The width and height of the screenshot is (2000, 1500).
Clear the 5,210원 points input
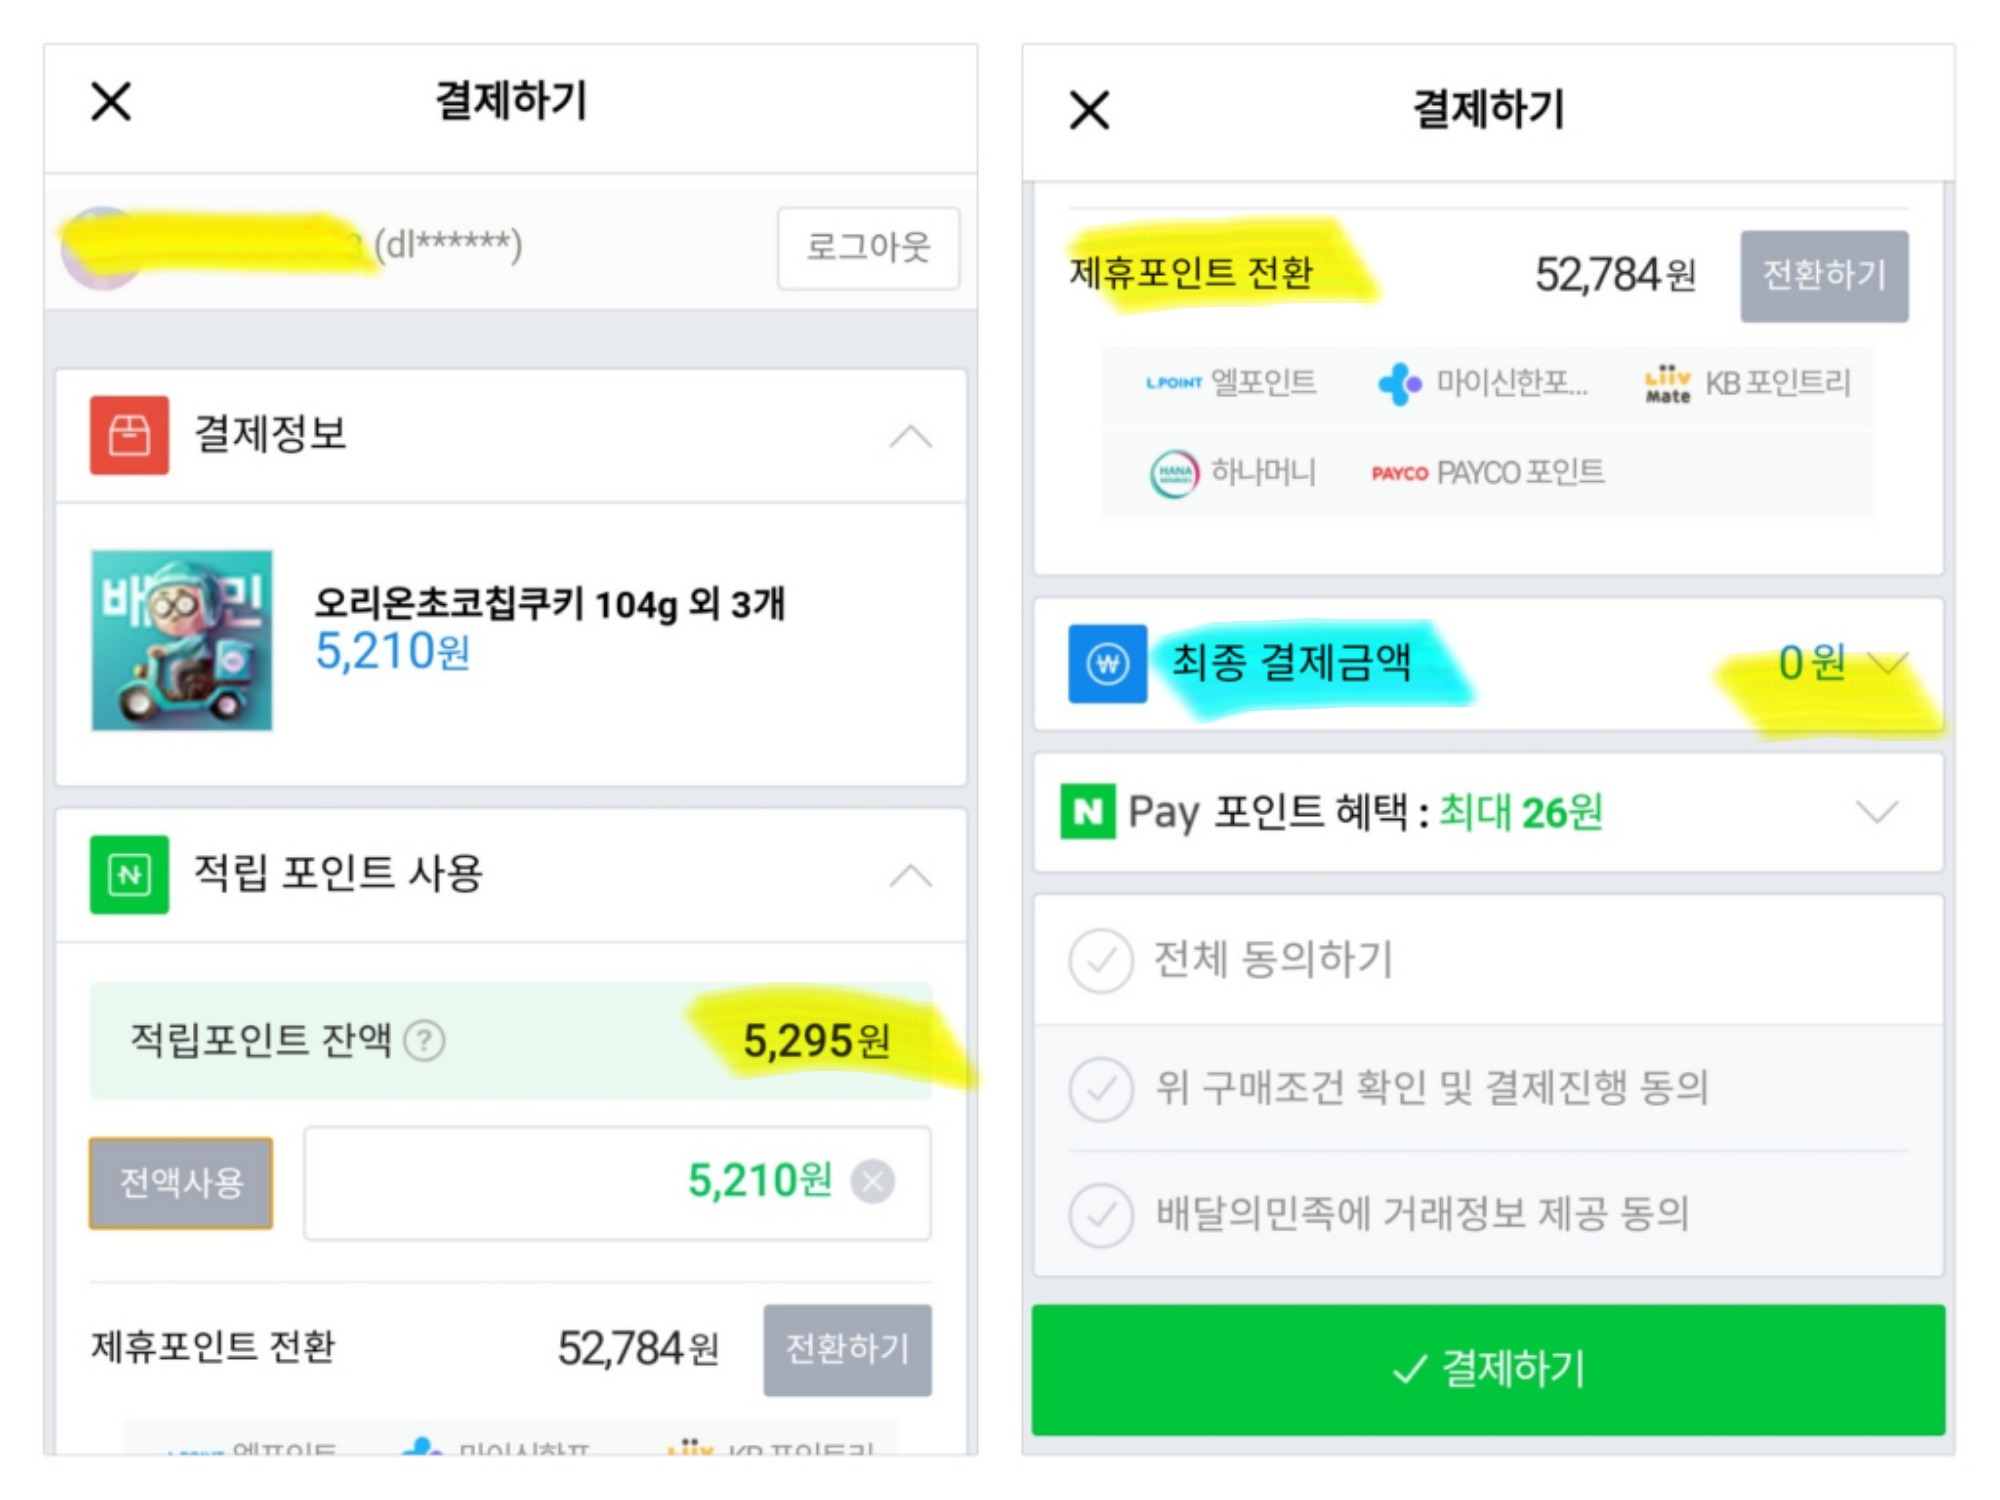point(873,1182)
